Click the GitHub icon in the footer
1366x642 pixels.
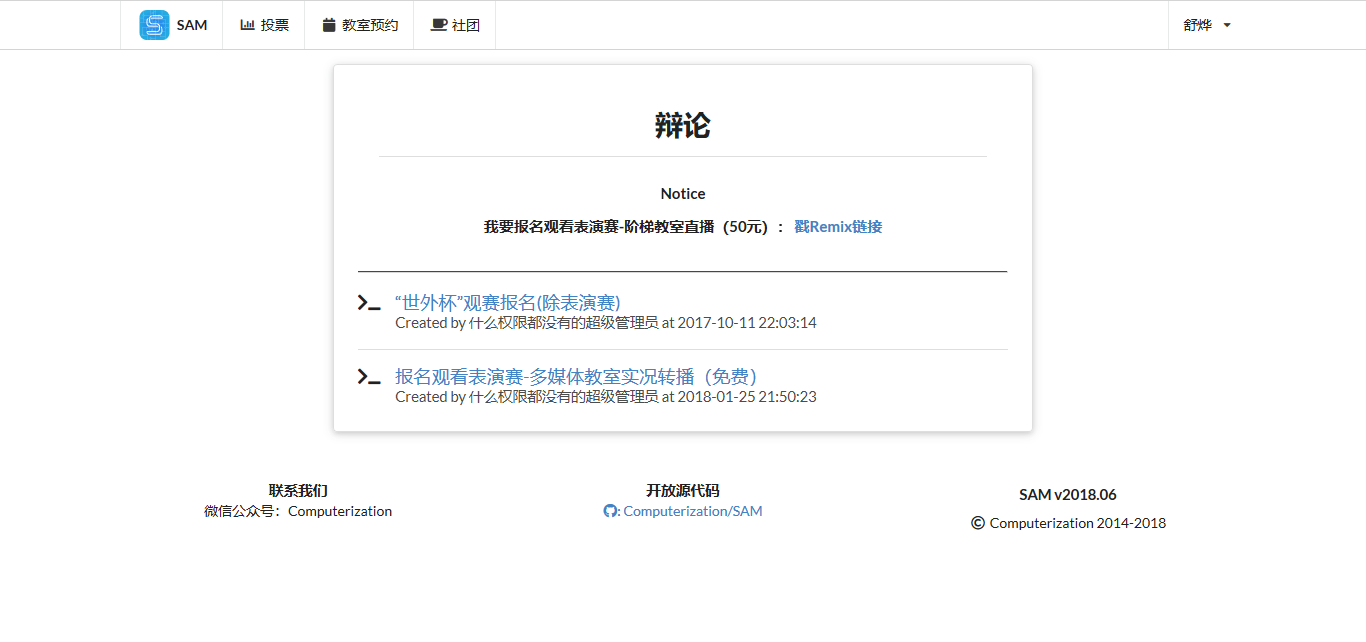pos(611,511)
